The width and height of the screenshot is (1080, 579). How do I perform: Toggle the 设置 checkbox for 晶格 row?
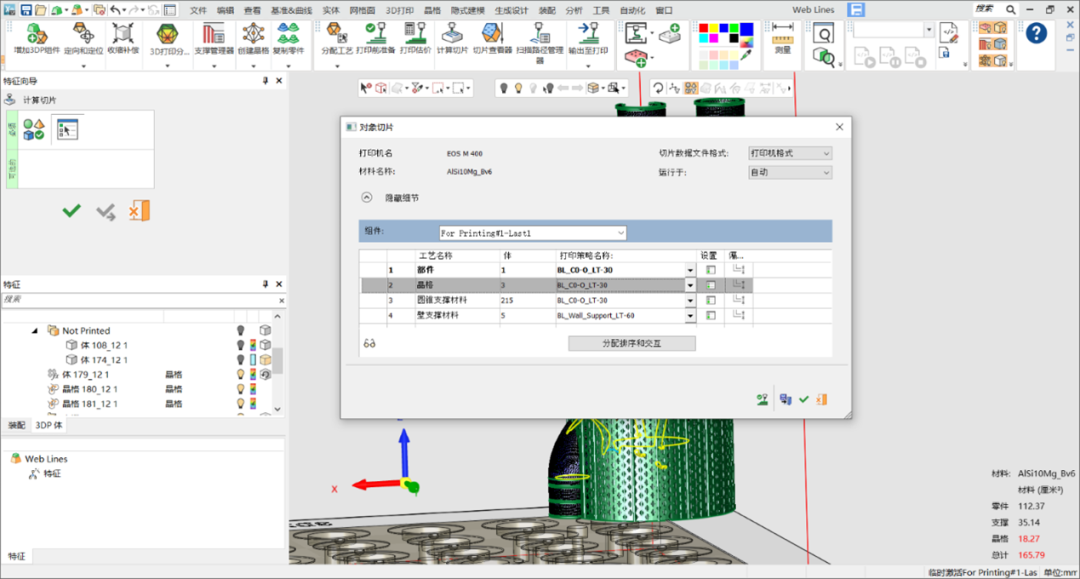711,285
